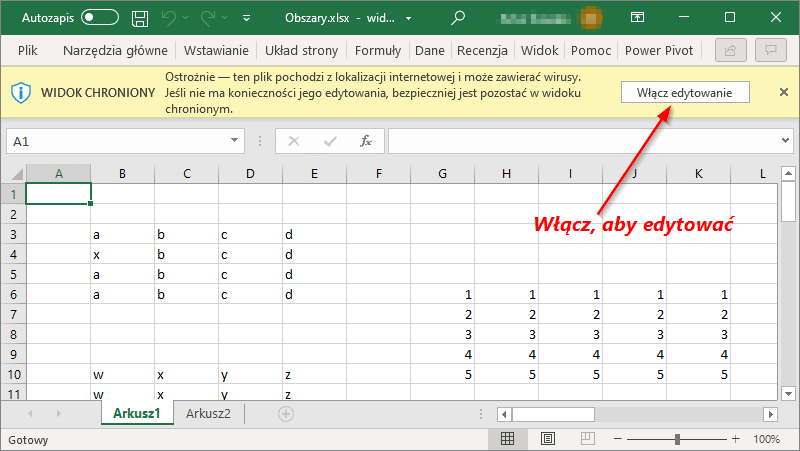The width and height of the screenshot is (800, 451).
Task: Switch to Page Layout view icon
Action: tap(548, 439)
